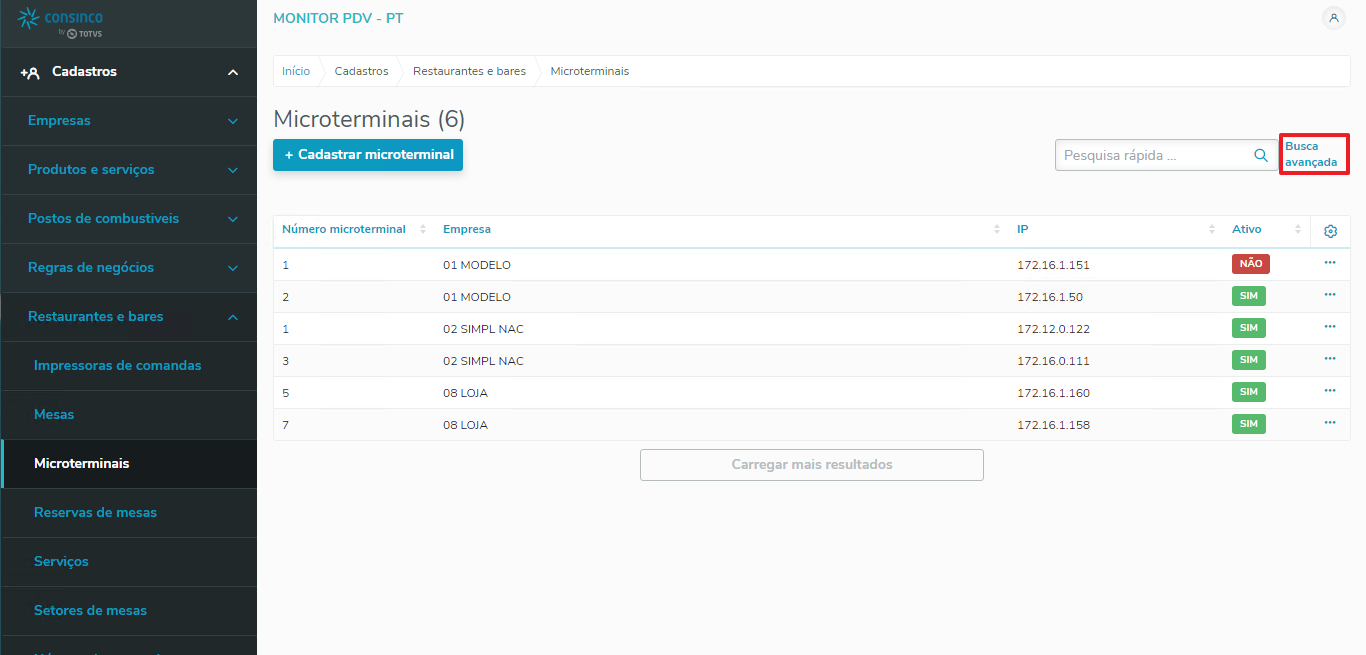The image size is (1366, 655).
Task: Click the Consinco logo
Action: coord(61,22)
